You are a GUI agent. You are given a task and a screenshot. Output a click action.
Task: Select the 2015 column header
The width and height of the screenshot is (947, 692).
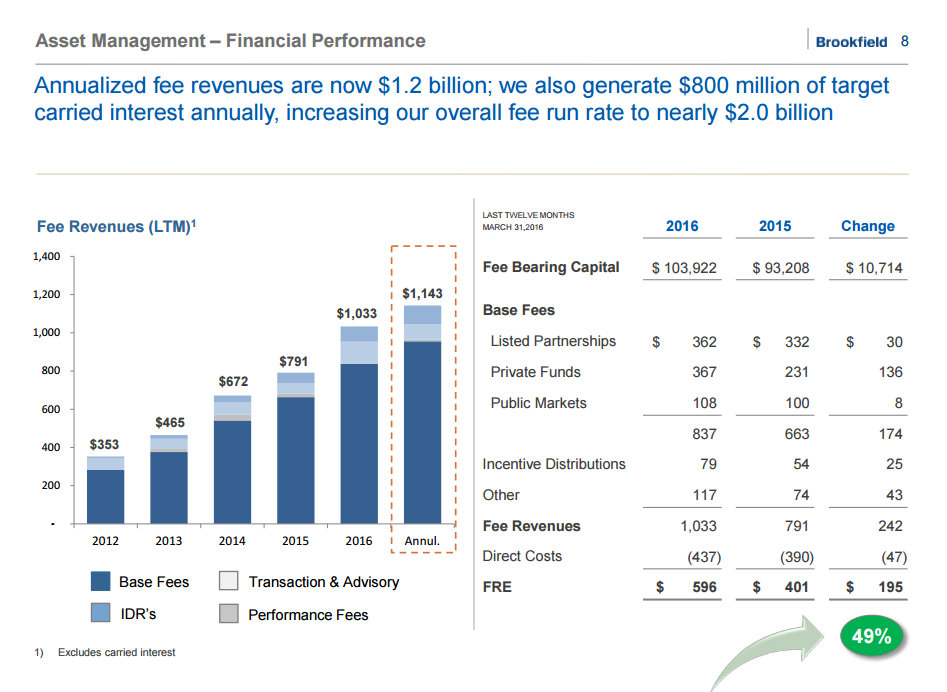click(775, 226)
